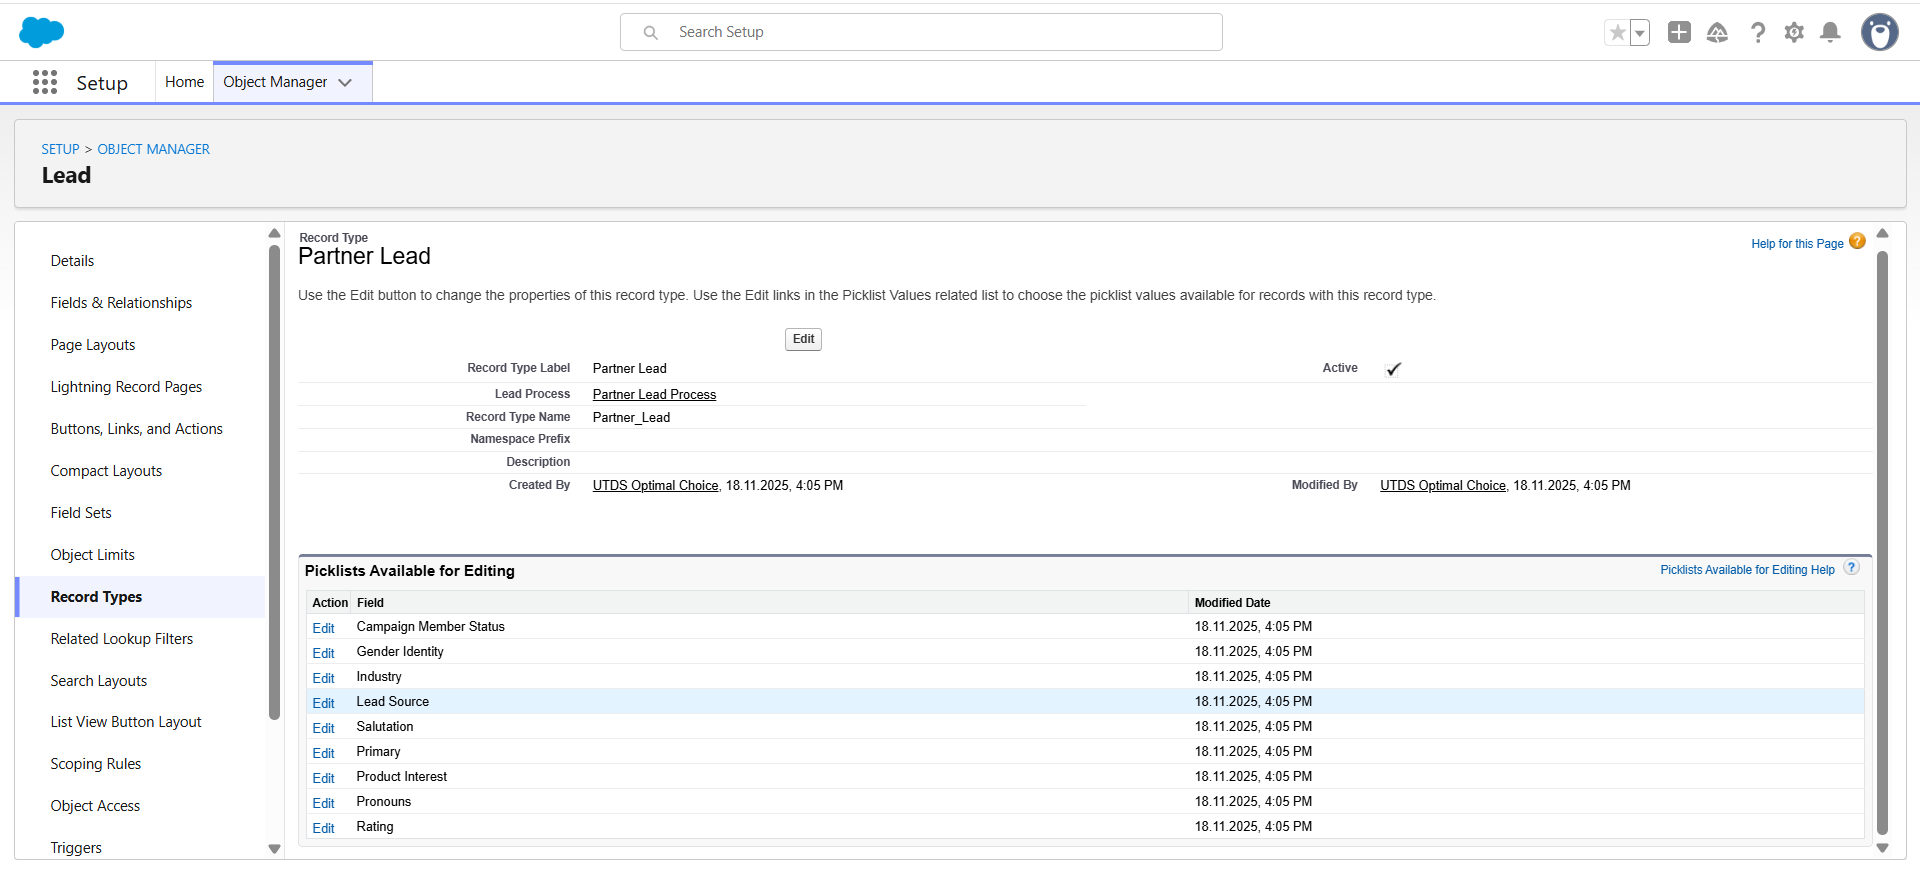Focus the Search Setup field
The height and width of the screenshot is (873, 1920).
point(921,32)
